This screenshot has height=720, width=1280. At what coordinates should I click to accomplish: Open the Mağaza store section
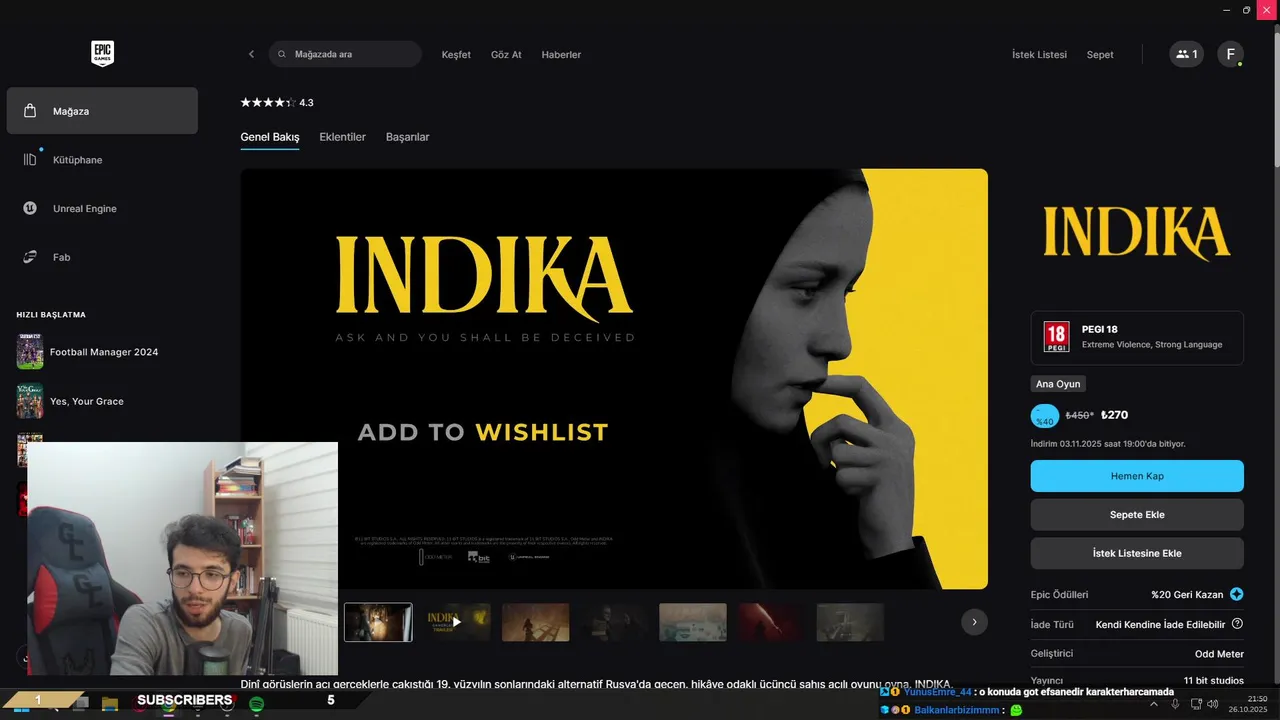(102, 111)
